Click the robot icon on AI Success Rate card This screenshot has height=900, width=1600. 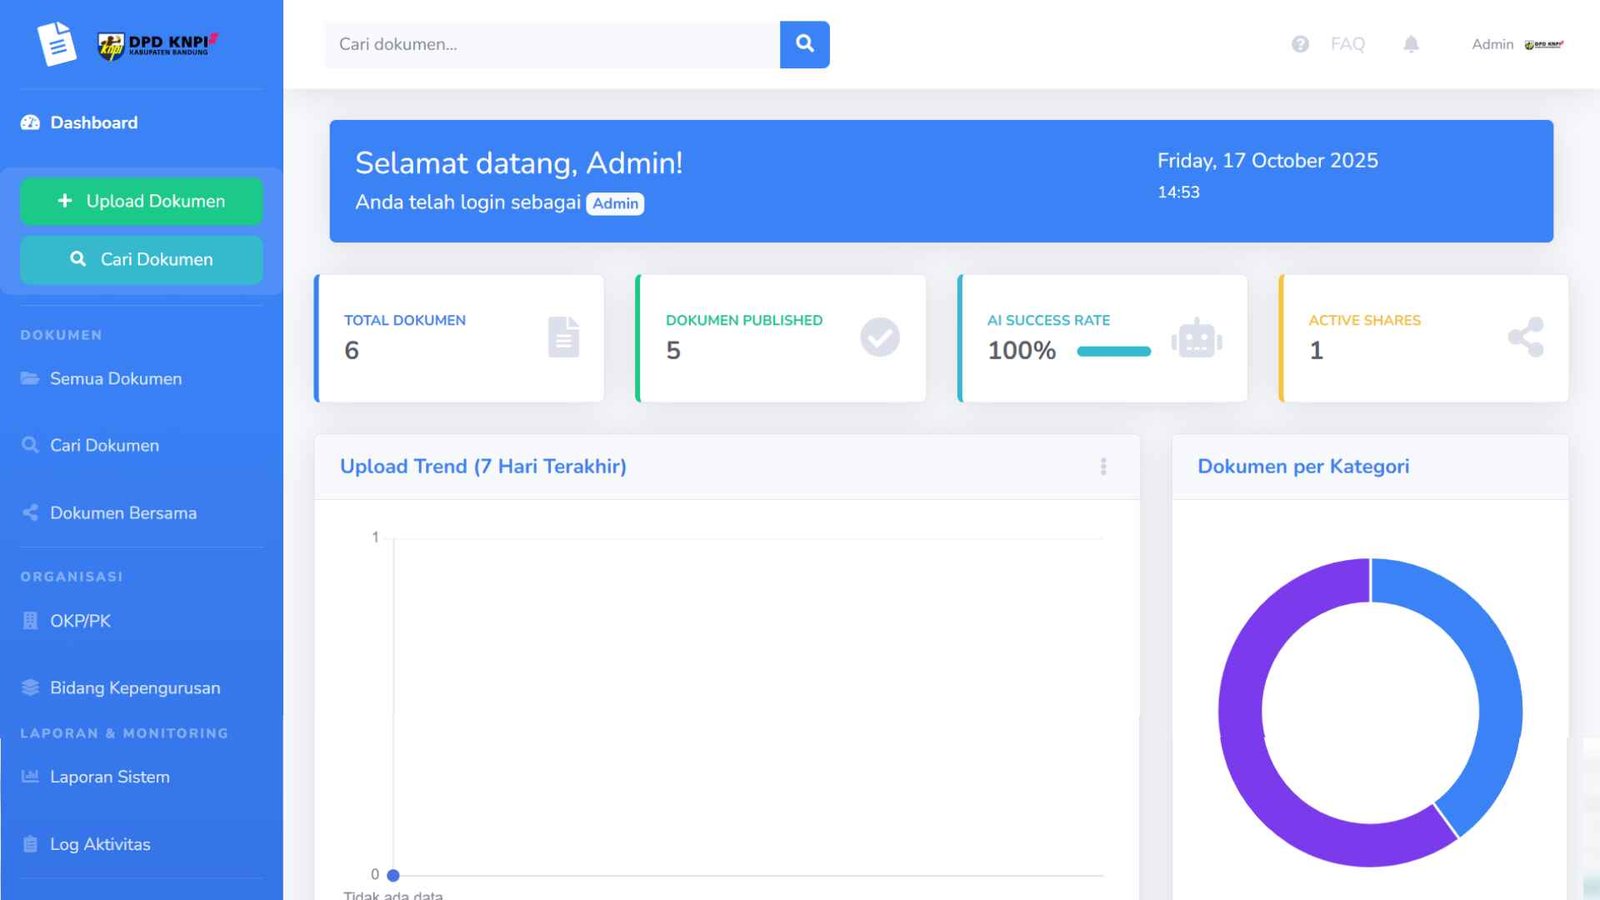[1199, 338]
